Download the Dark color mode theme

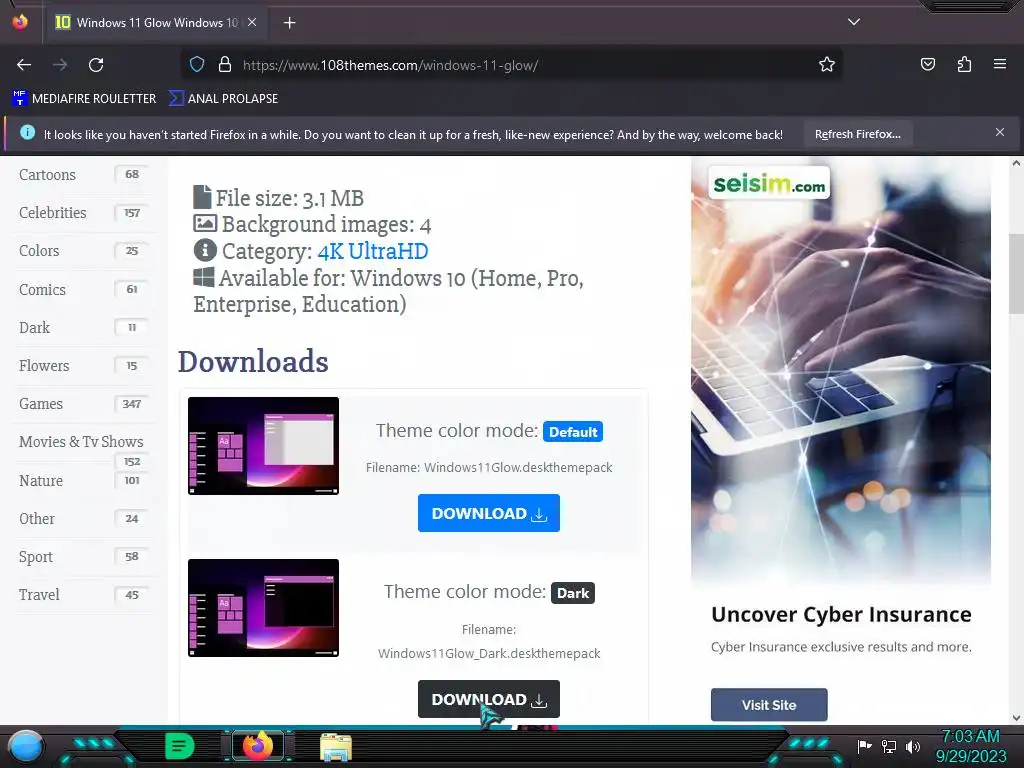pyautogui.click(x=488, y=699)
